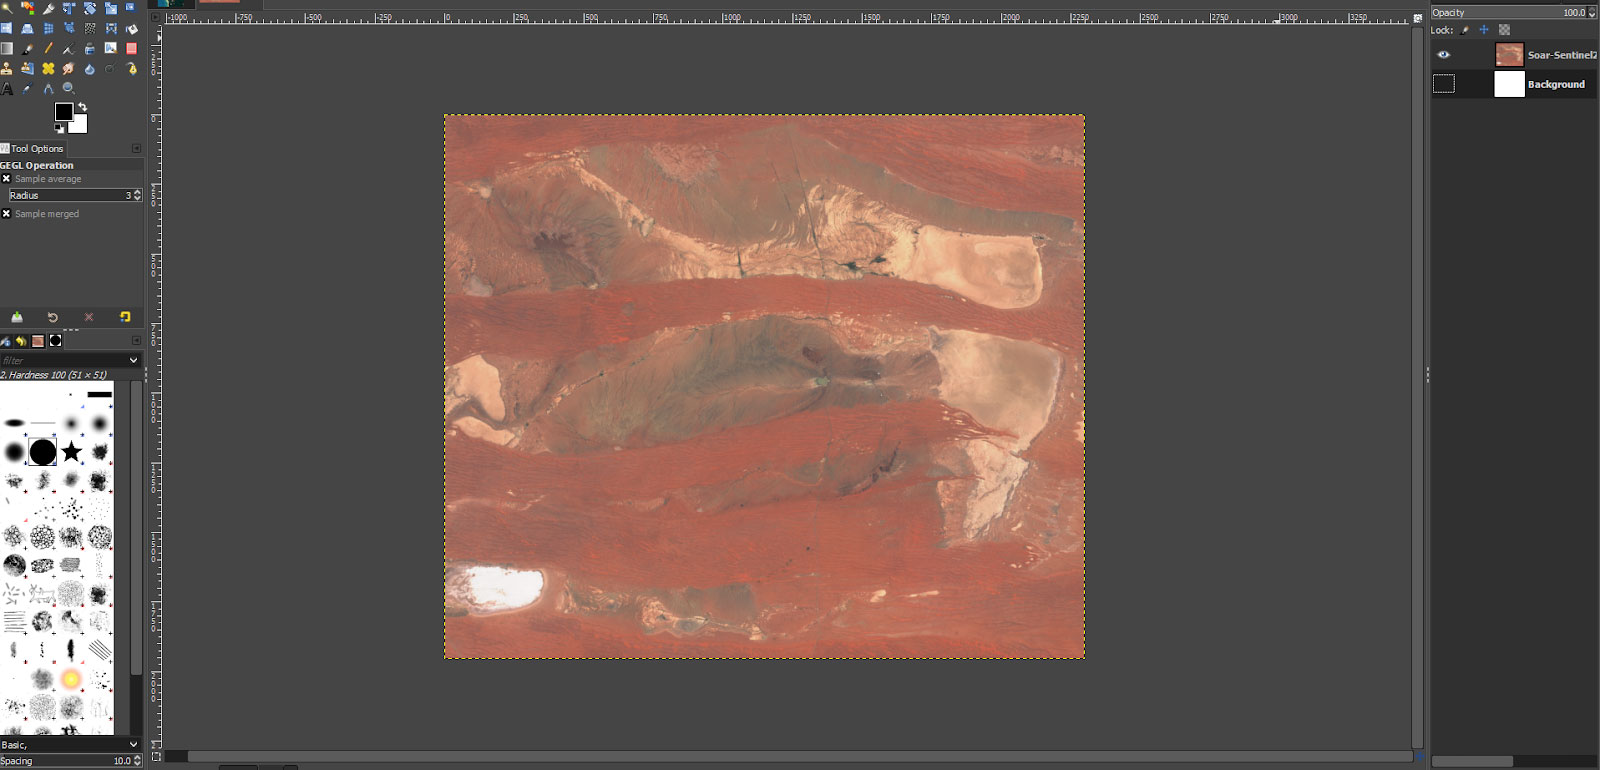
Task: Choose the Measure compass tool
Action: coord(48,89)
